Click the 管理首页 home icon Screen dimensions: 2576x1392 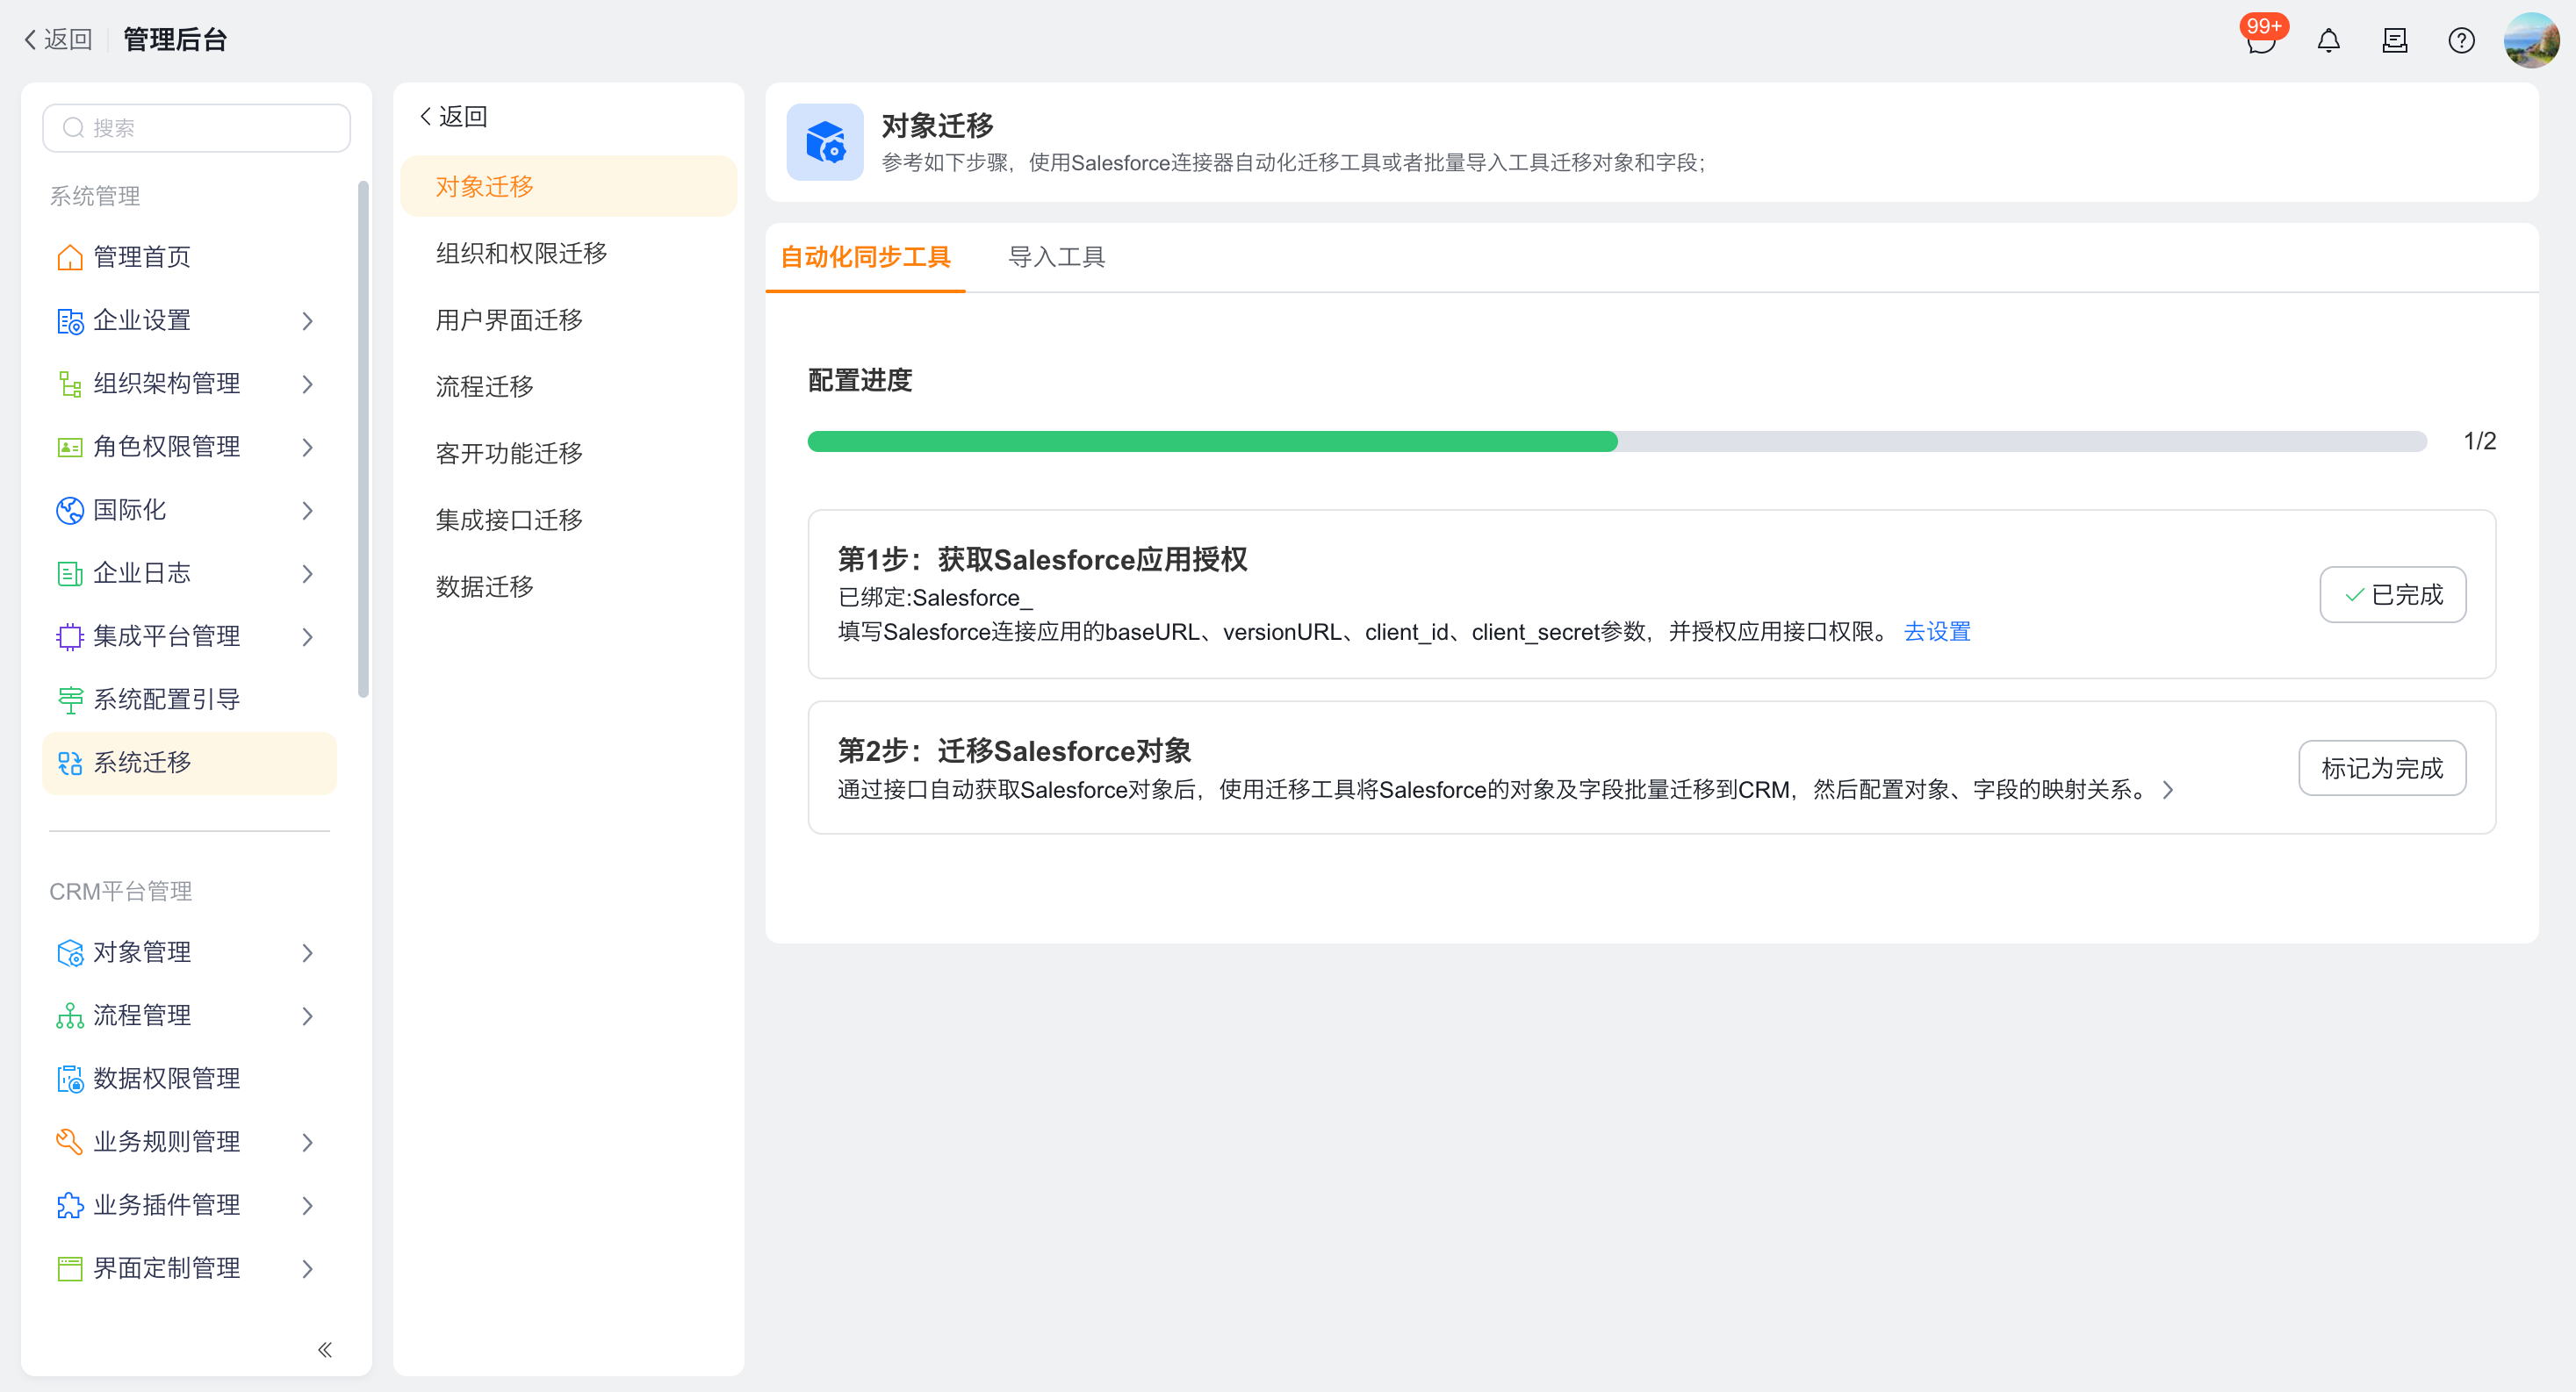pos(69,257)
